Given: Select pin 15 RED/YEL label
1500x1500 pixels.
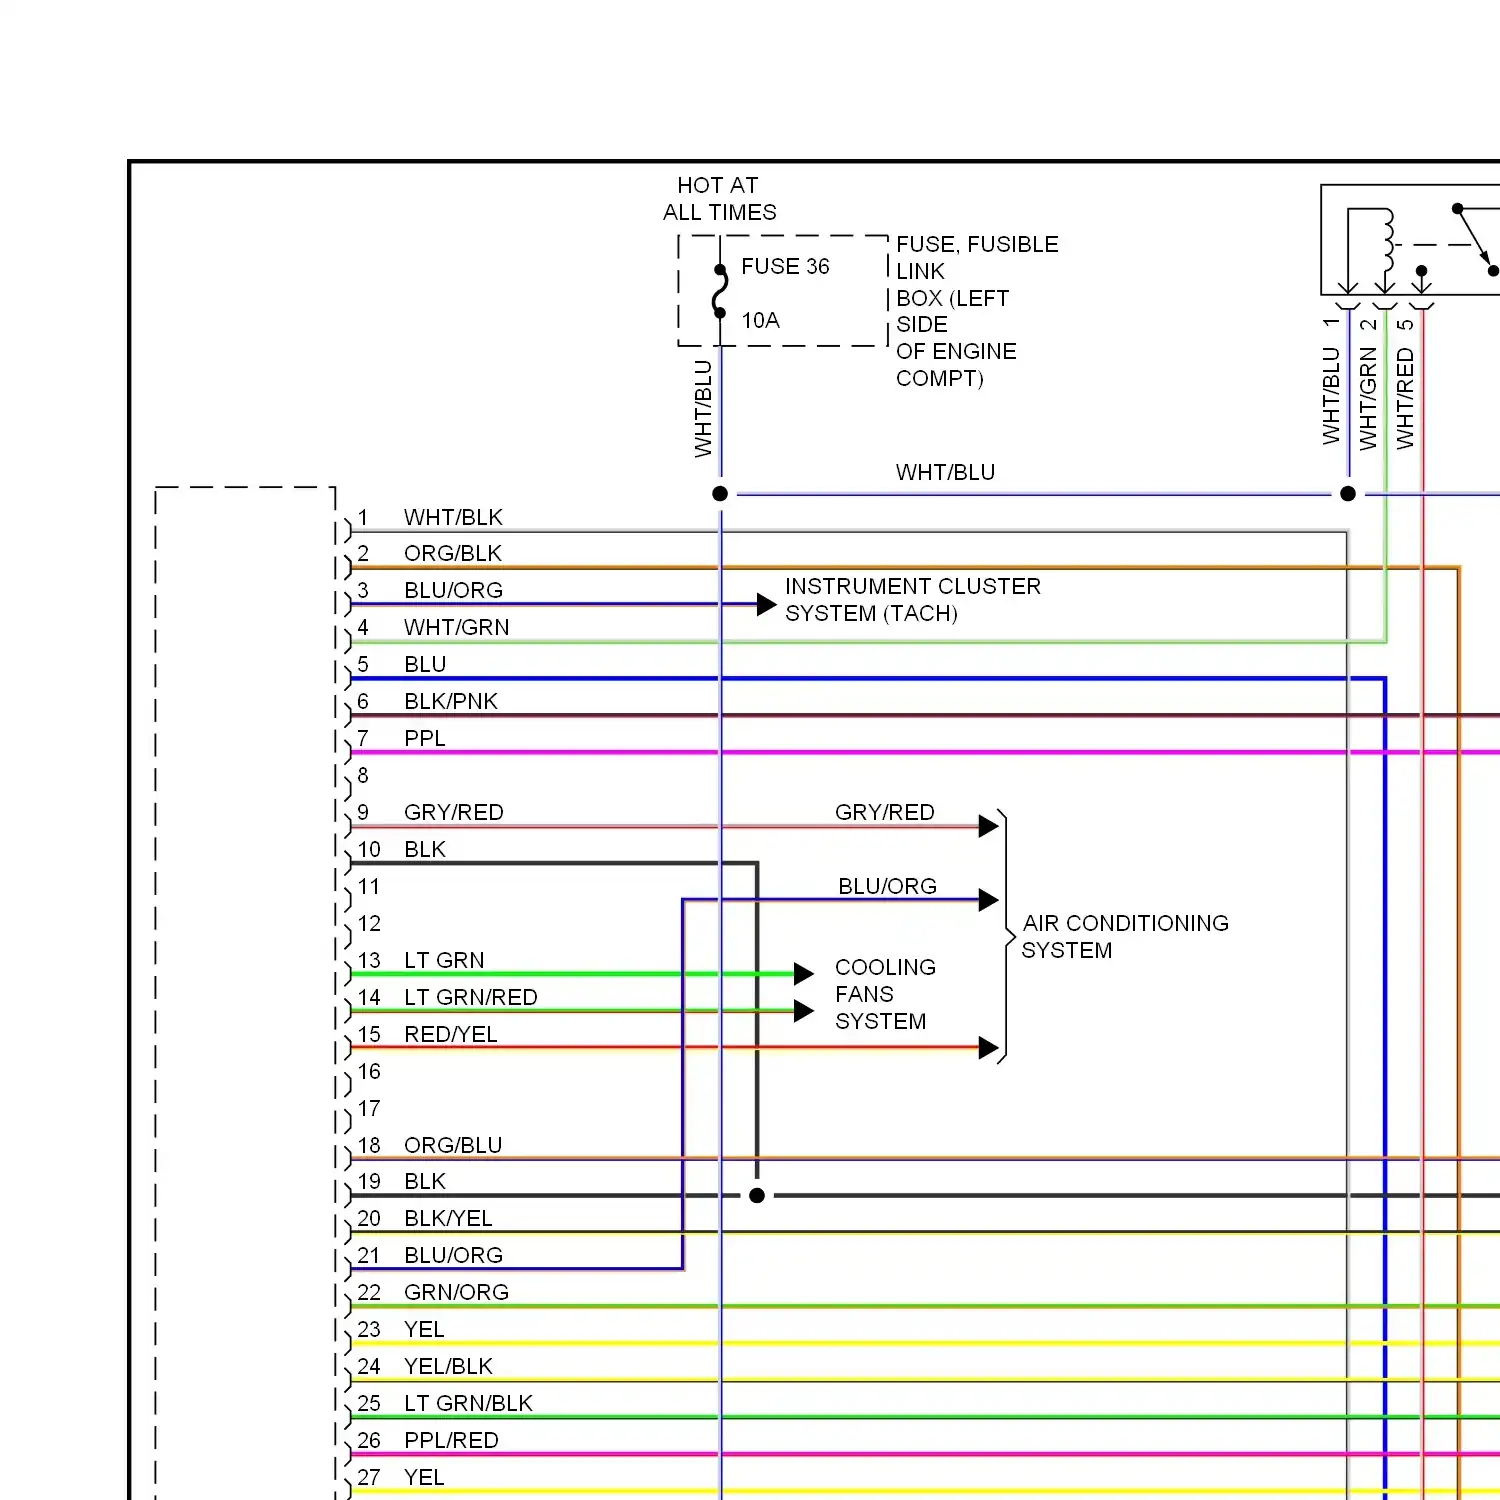Looking at the screenshot, I should (451, 1034).
